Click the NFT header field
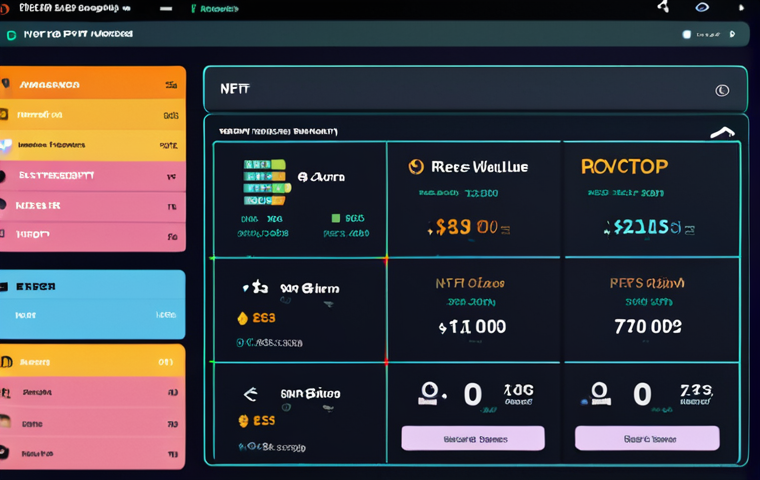 (475, 90)
